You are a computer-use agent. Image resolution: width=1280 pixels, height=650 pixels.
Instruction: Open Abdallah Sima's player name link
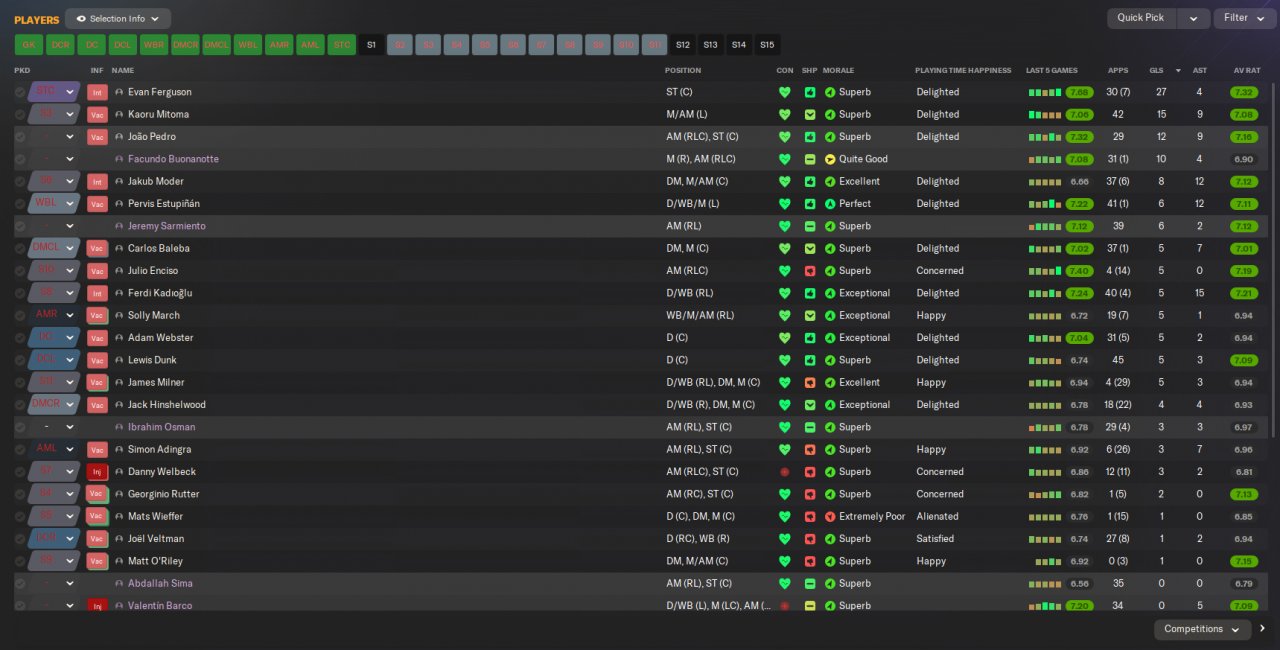tap(160, 583)
